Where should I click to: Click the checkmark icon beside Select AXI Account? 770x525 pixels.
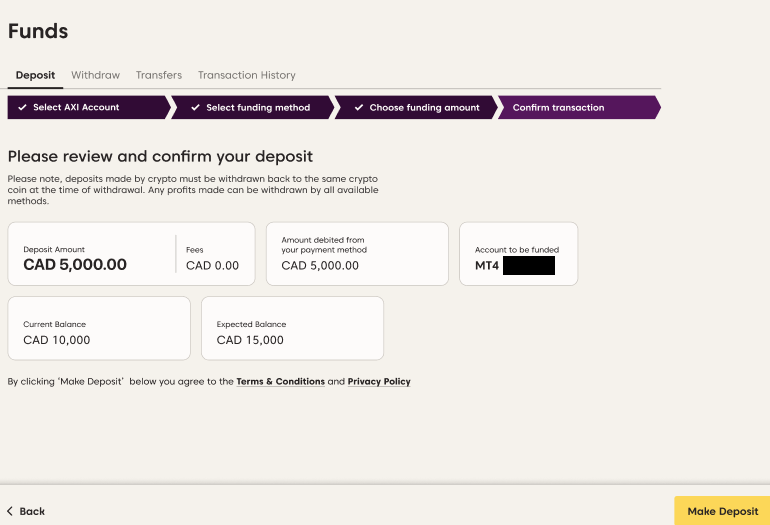(x=22, y=108)
